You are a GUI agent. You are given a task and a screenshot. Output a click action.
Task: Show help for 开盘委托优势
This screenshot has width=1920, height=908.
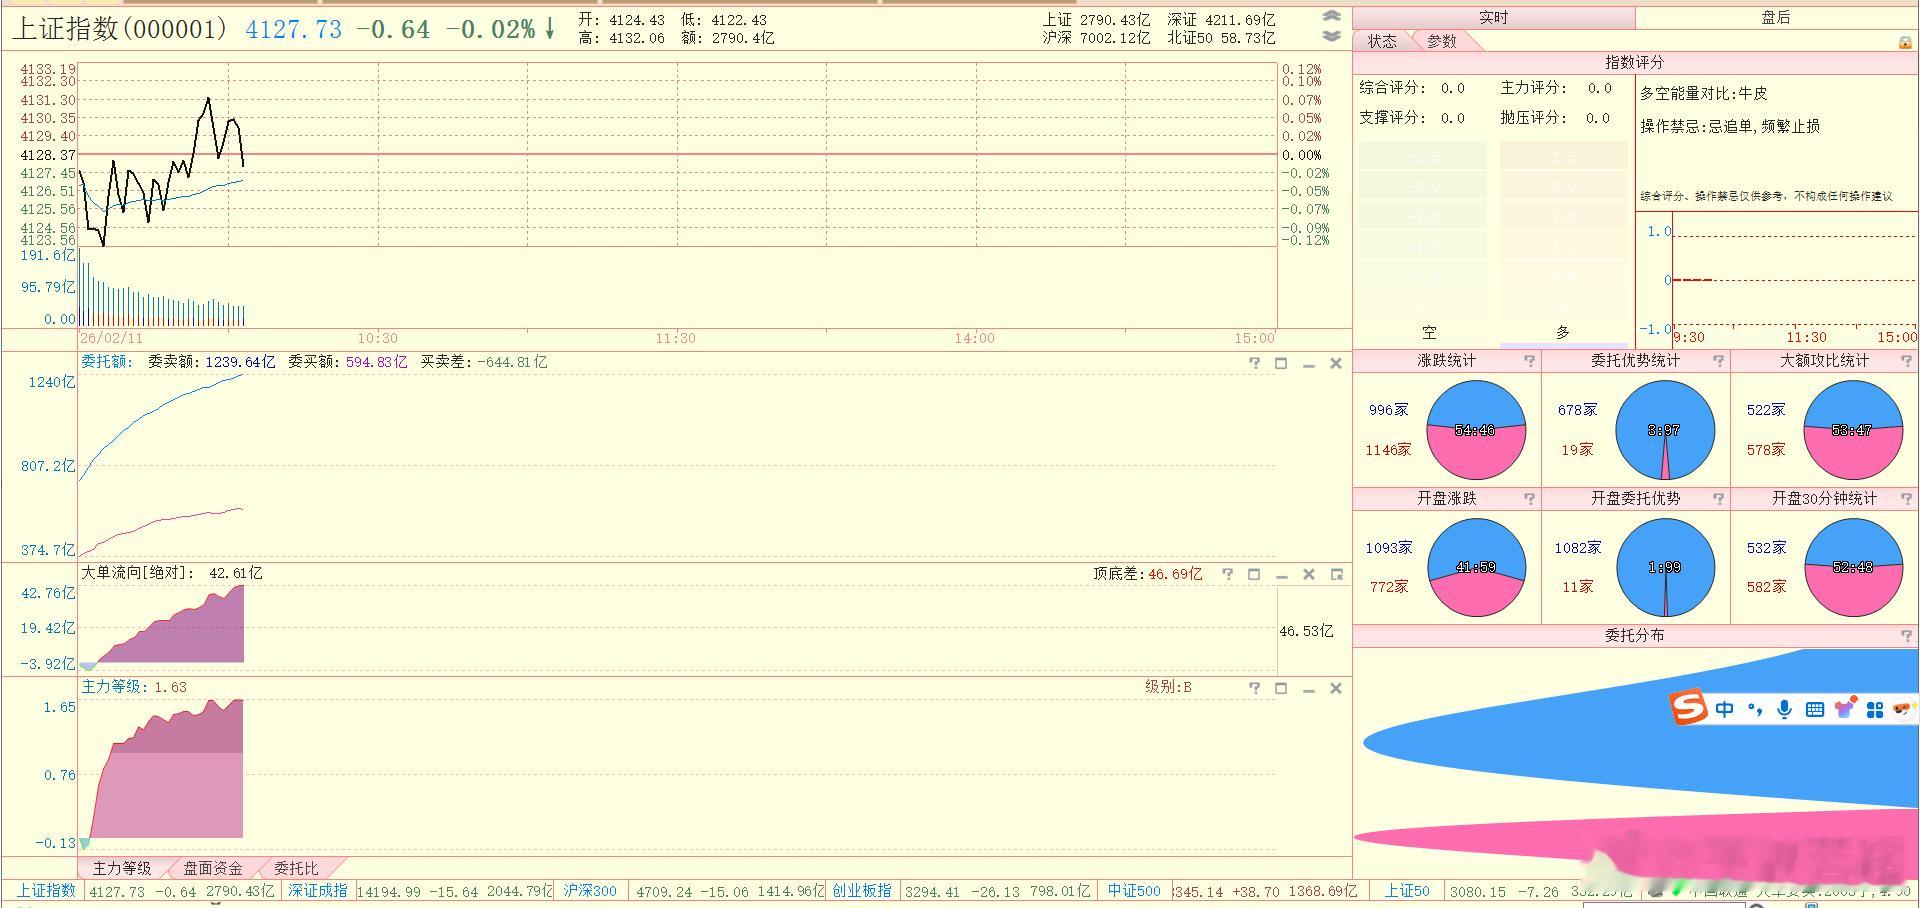click(1718, 499)
